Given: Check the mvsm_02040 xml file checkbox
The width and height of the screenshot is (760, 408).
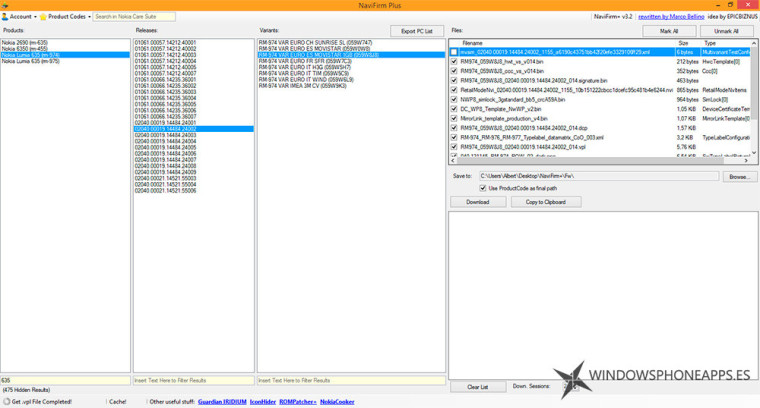Looking at the screenshot, I should point(454,52).
